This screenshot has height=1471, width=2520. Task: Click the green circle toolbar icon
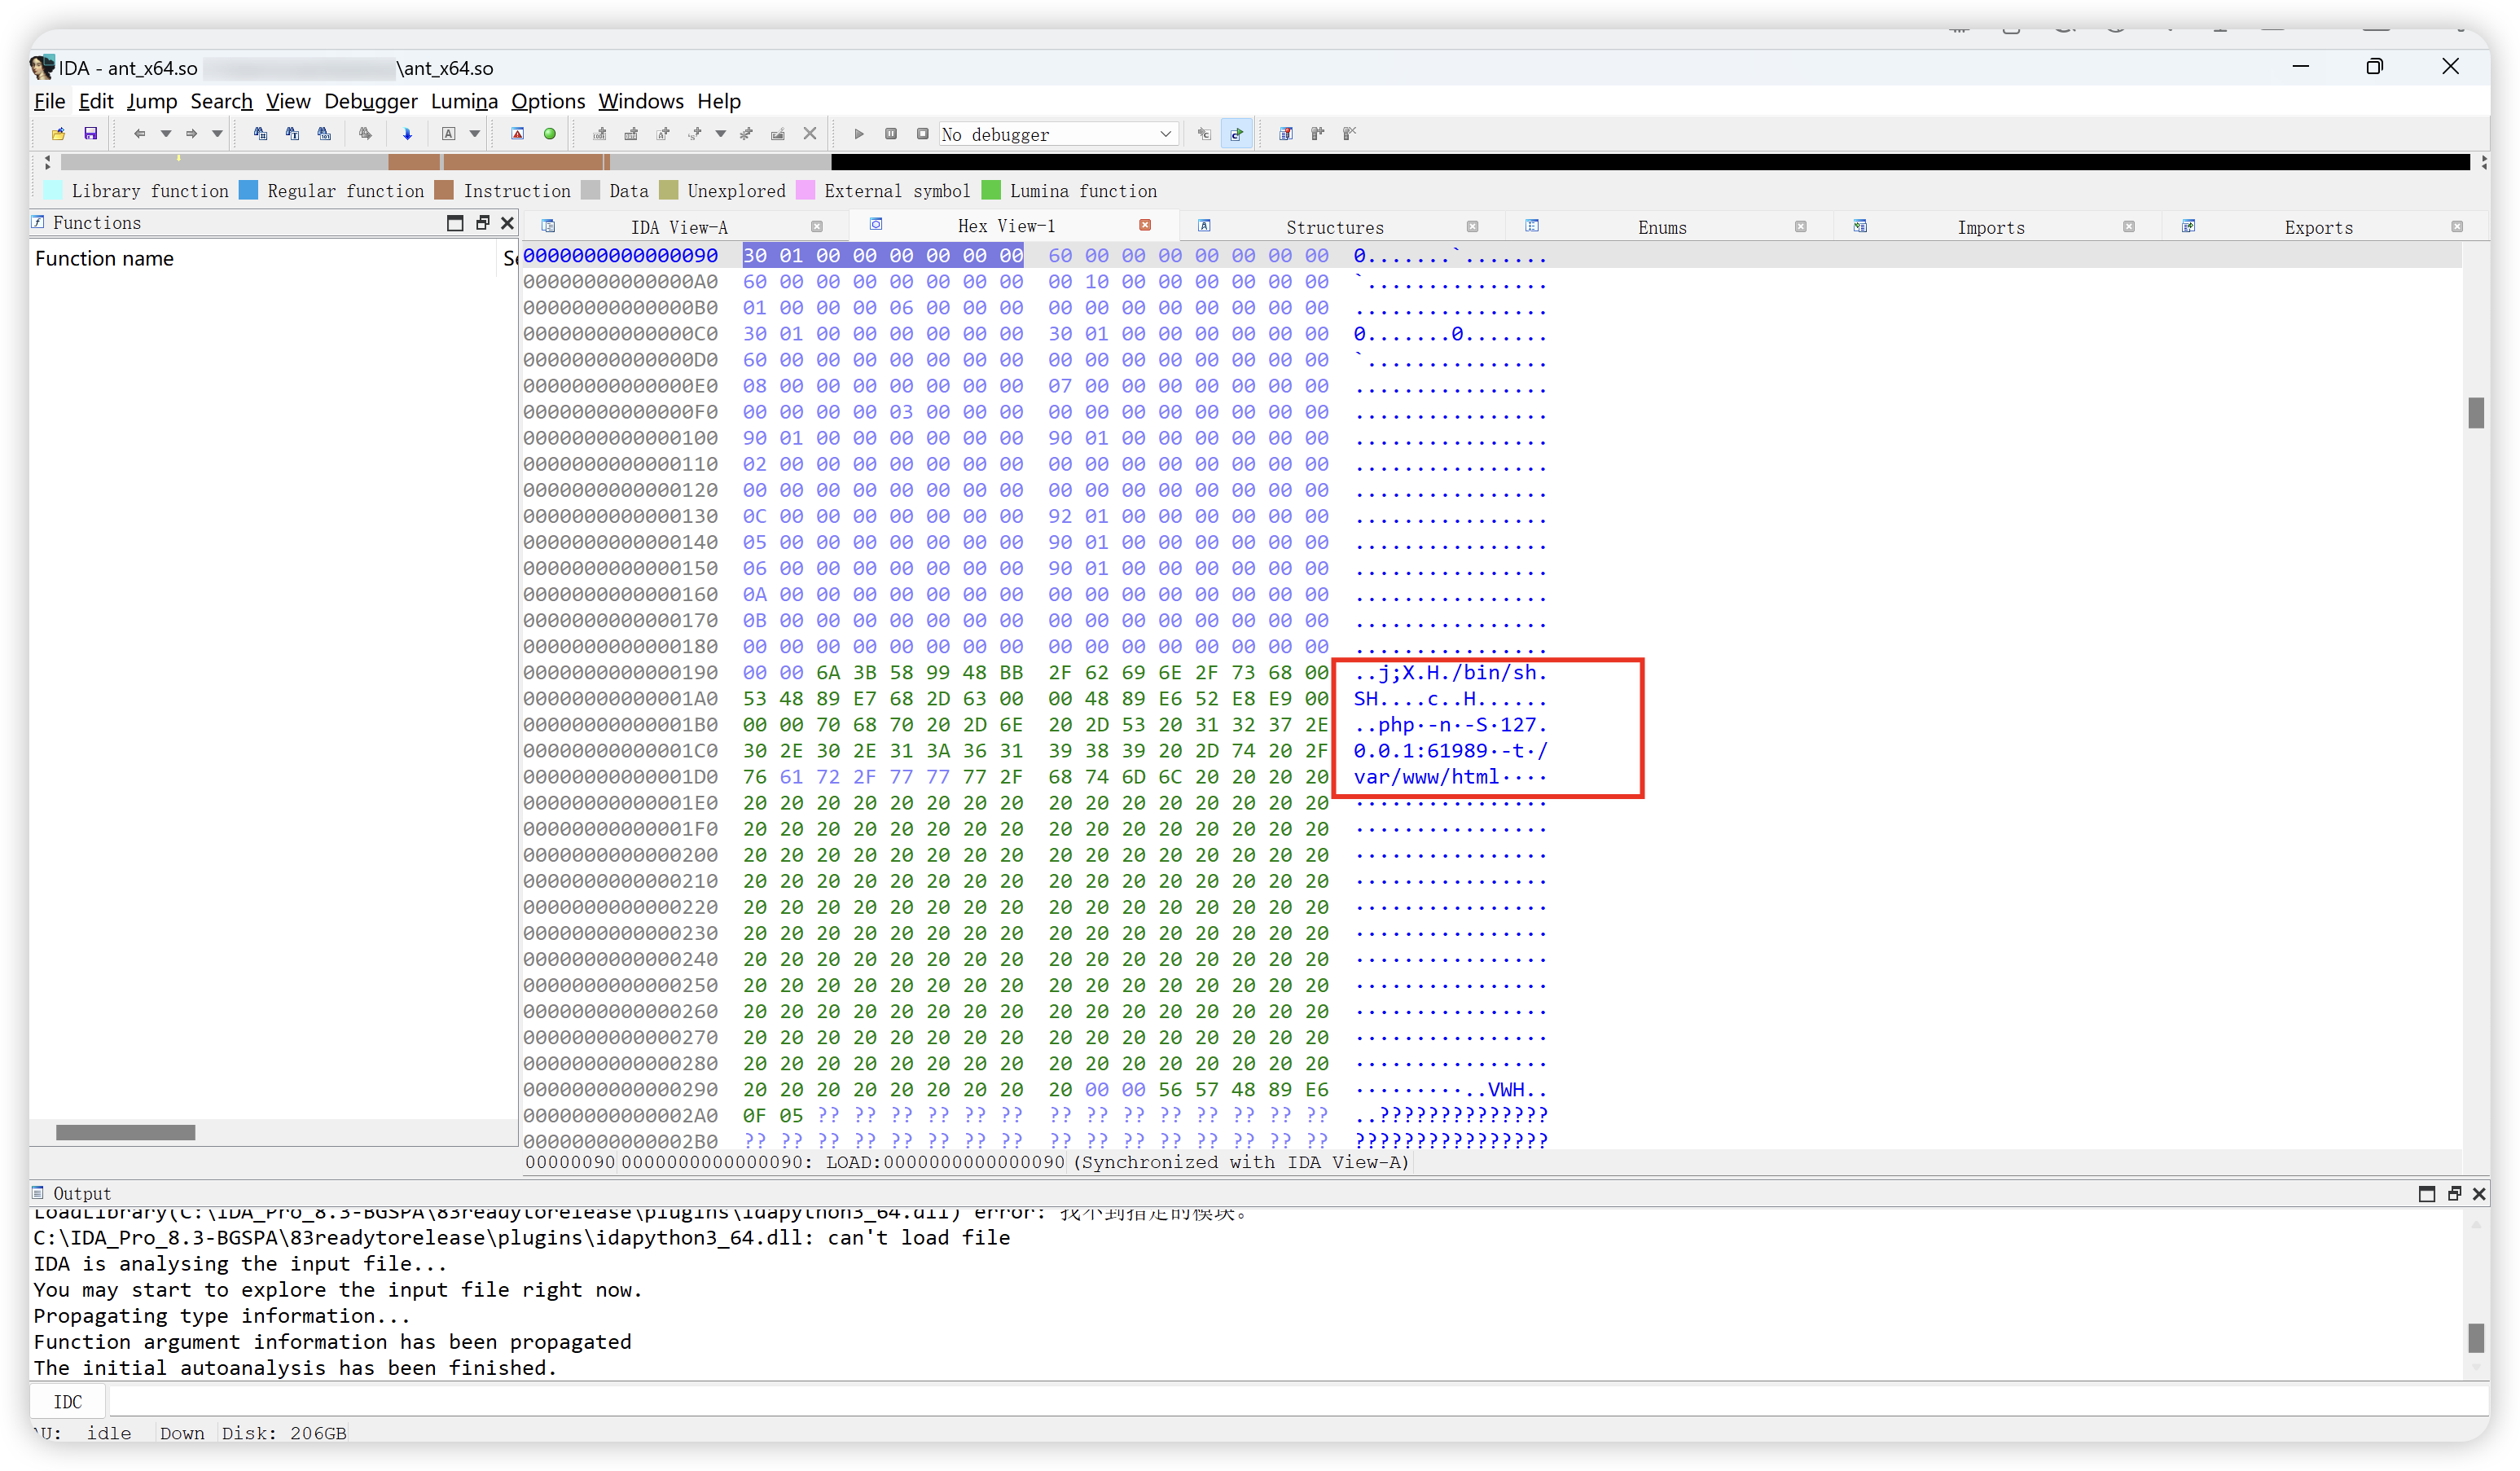click(549, 133)
